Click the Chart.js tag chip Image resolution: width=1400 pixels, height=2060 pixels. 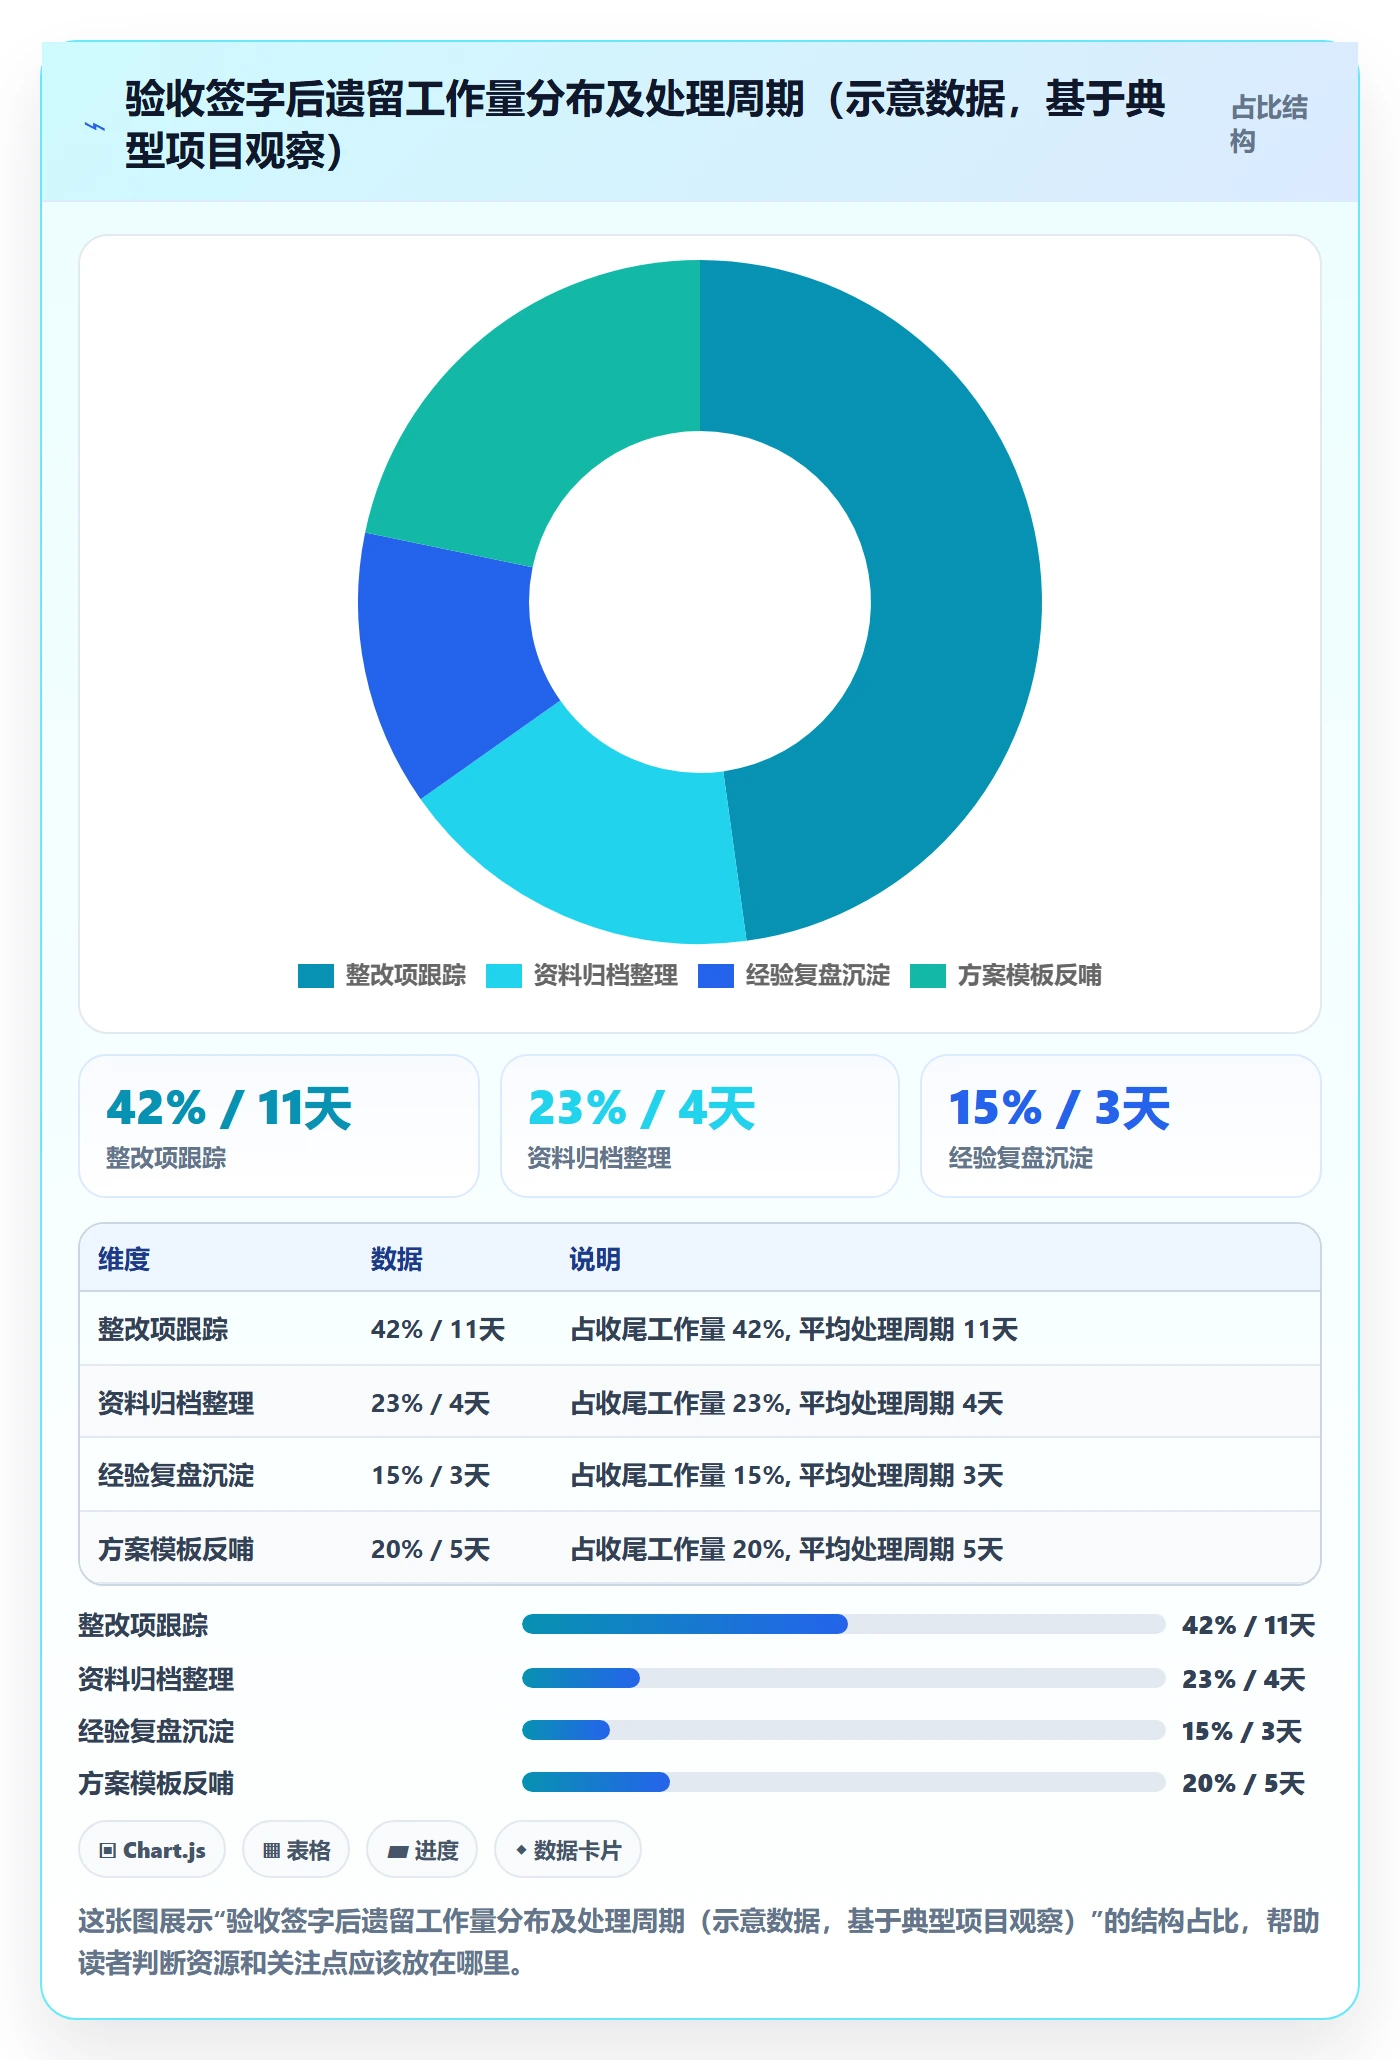click(x=152, y=1850)
